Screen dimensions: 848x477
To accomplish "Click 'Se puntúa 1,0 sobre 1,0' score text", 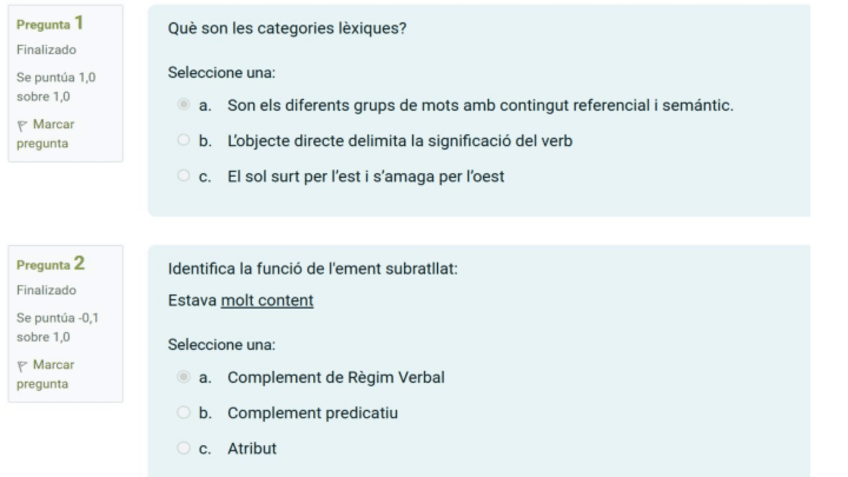I will [x=55, y=87].
